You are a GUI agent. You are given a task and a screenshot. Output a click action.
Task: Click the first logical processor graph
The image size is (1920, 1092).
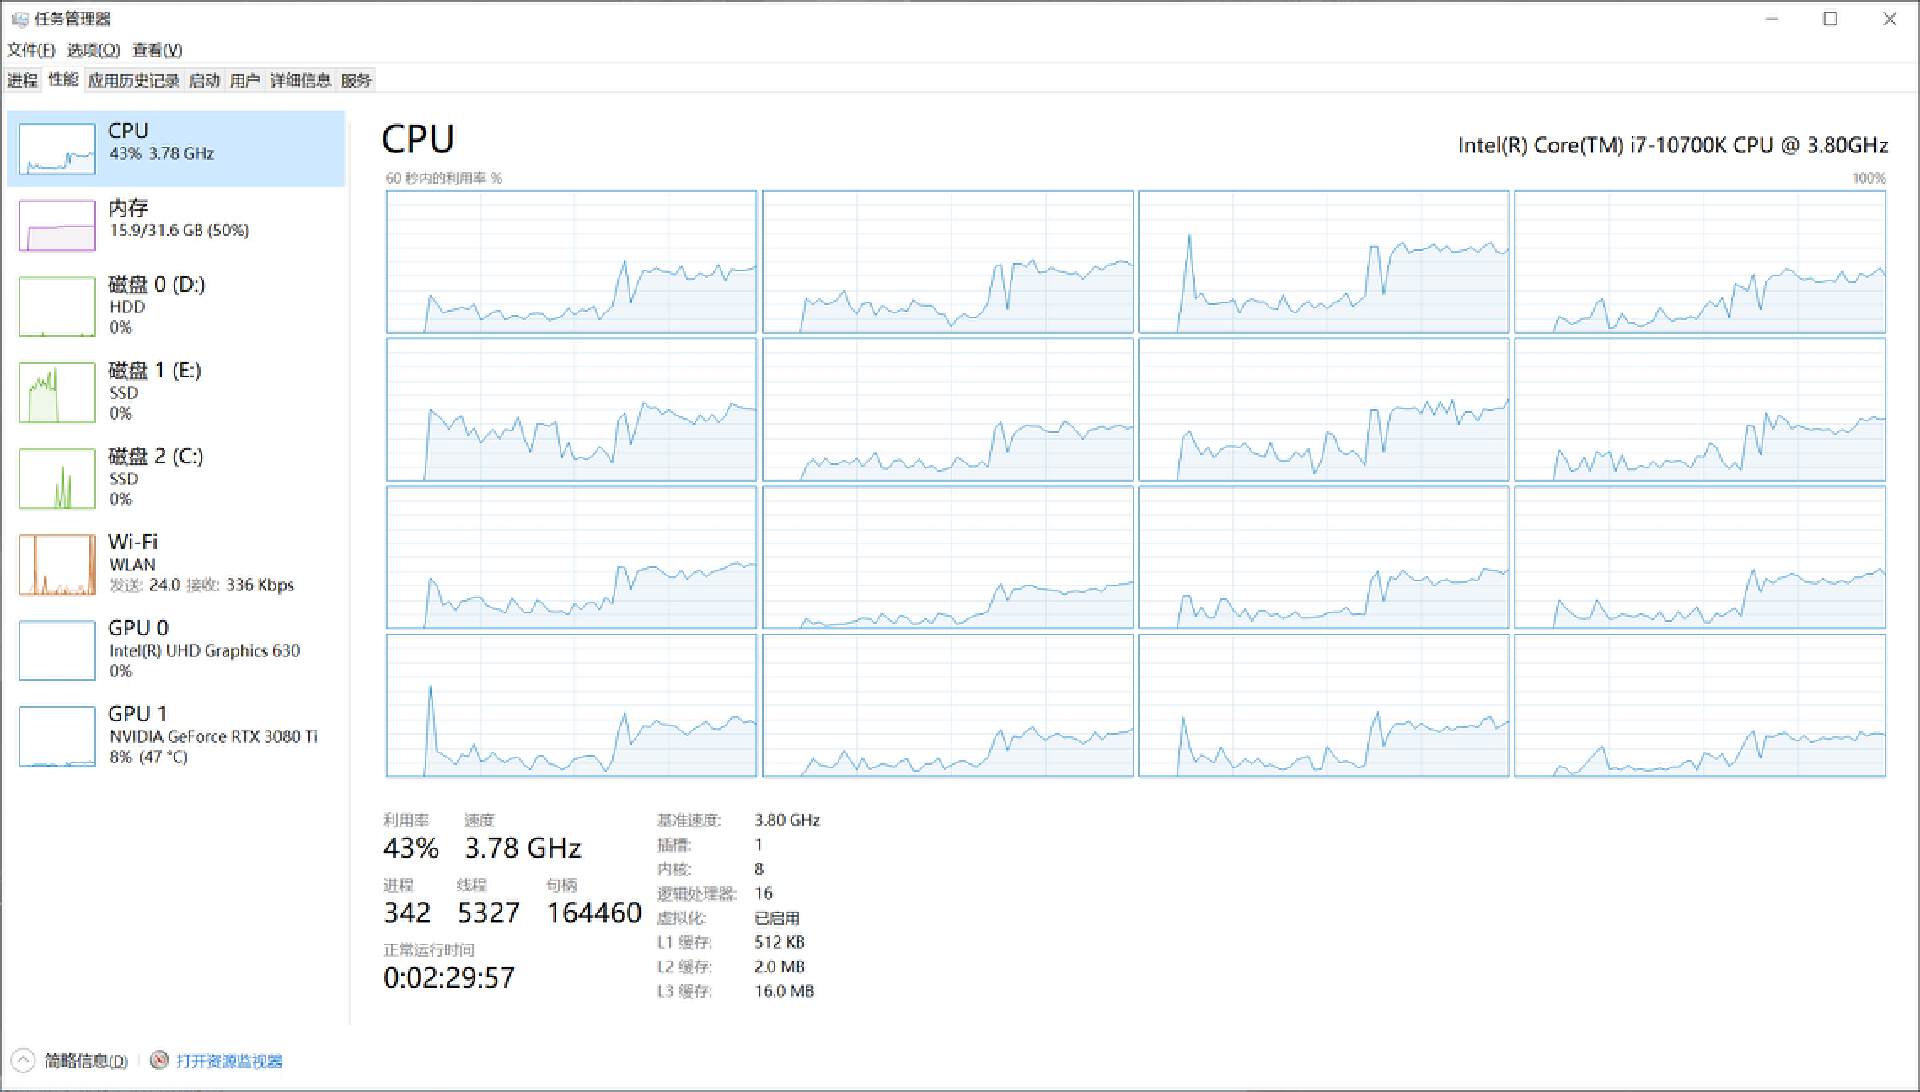pos(571,262)
